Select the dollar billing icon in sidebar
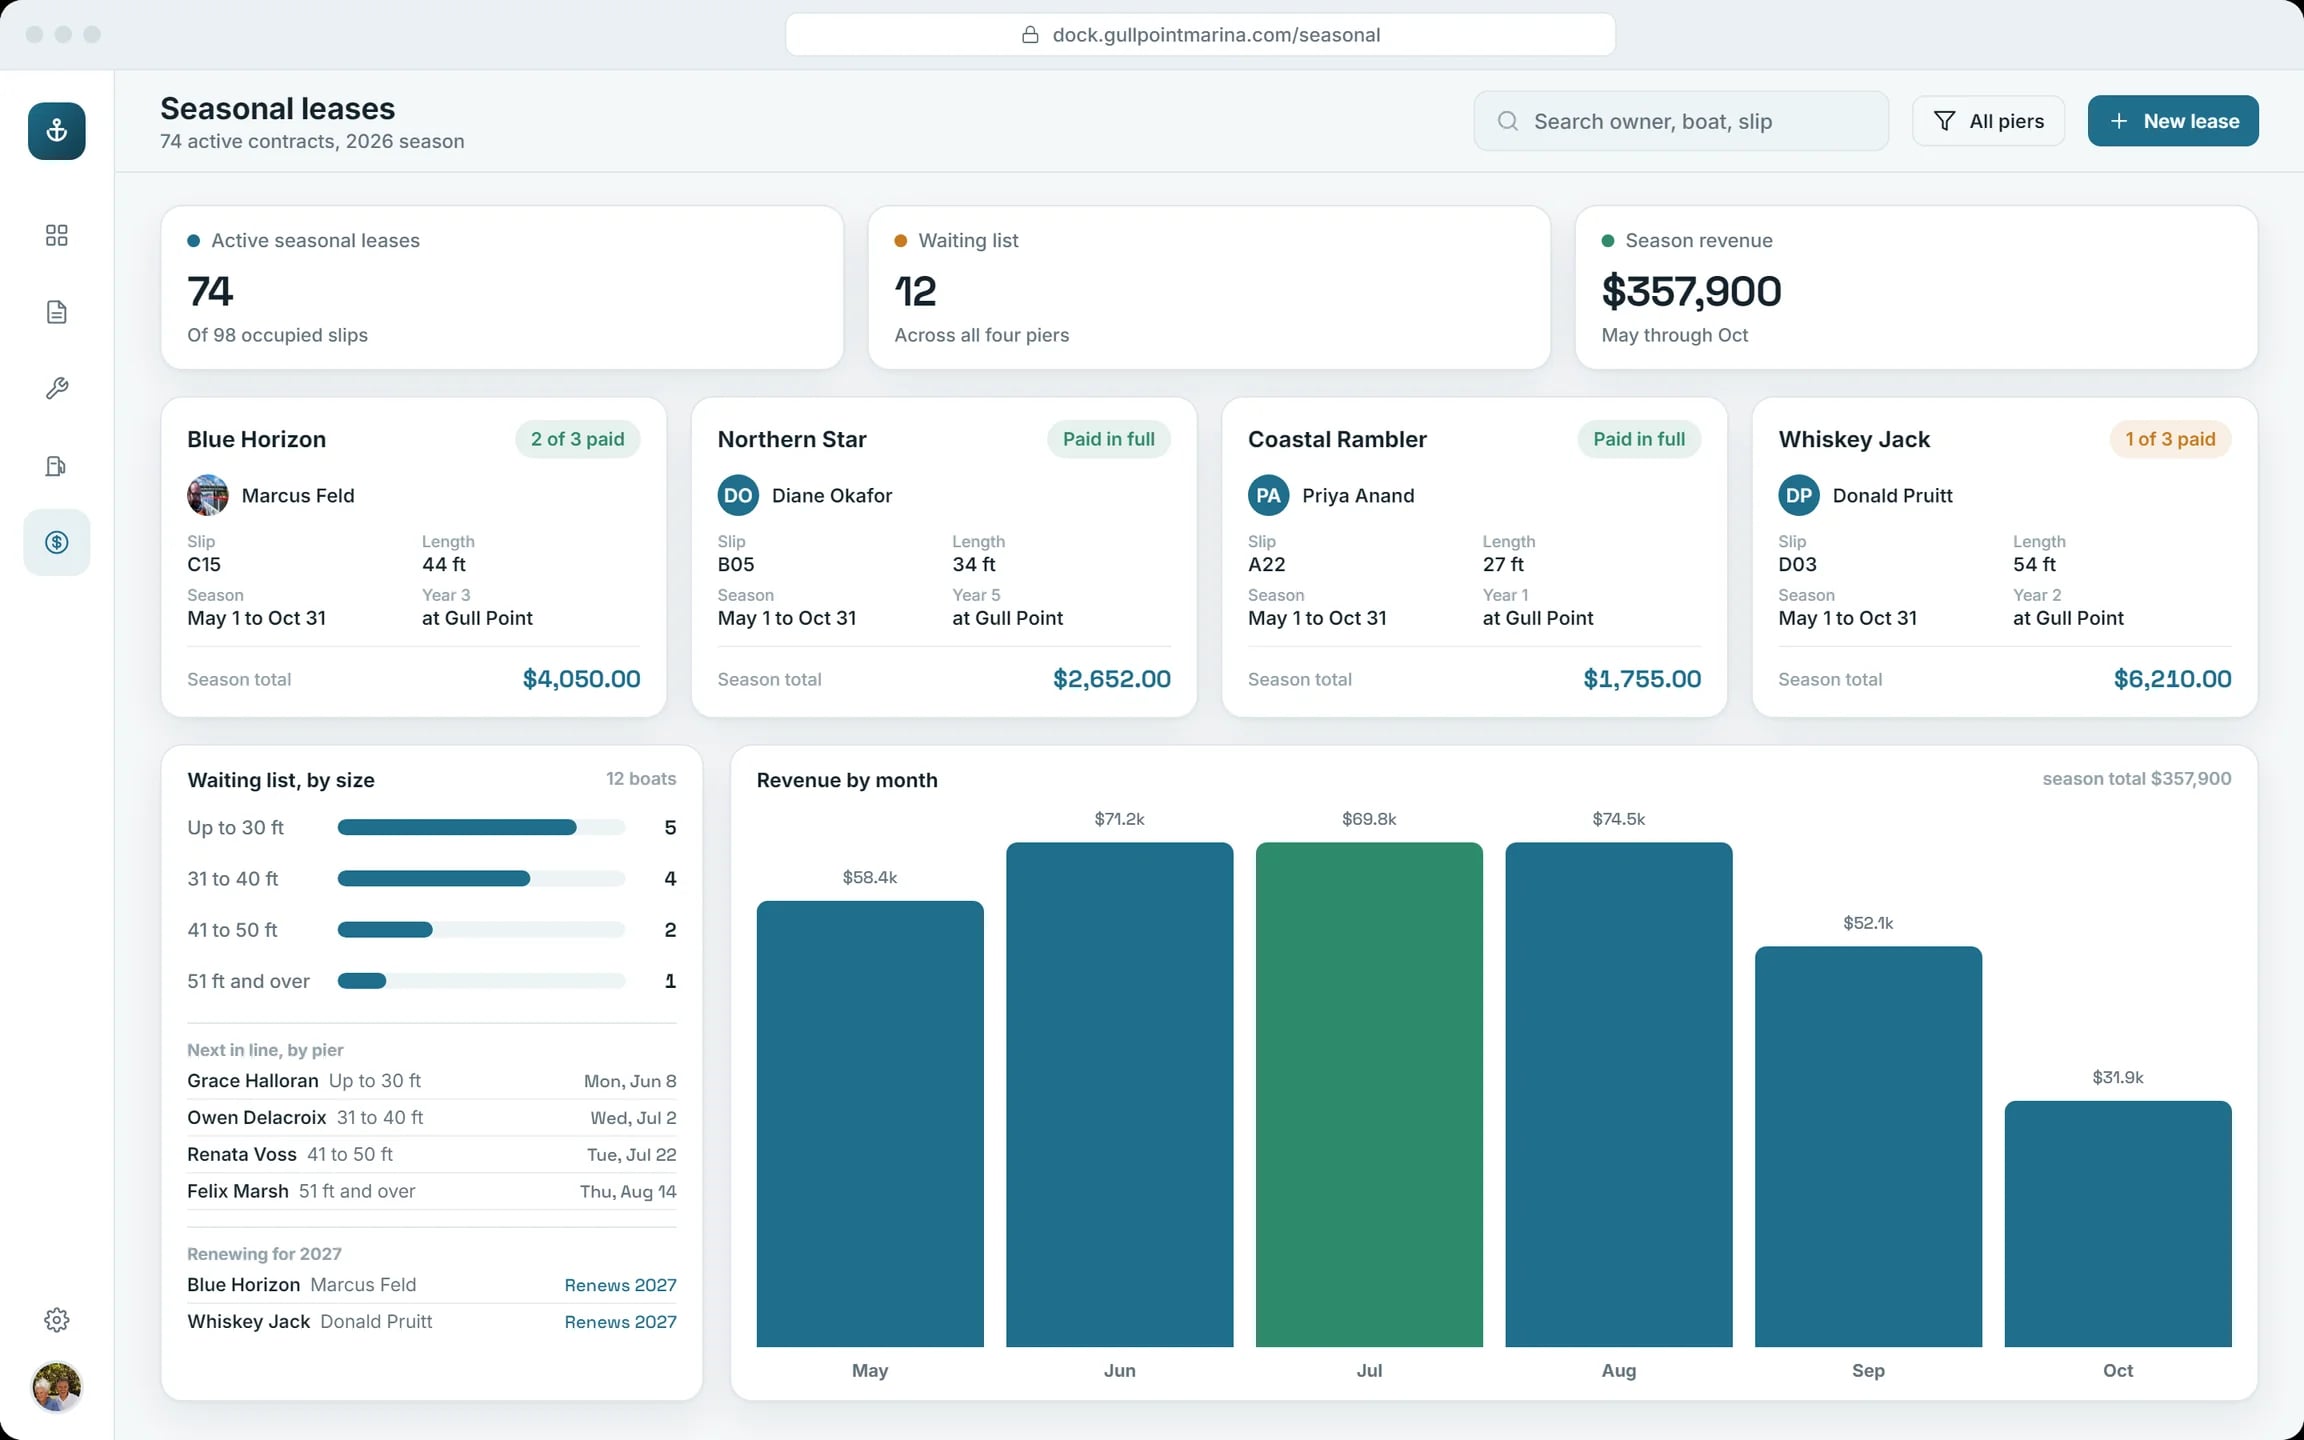2304x1440 pixels. pyautogui.click(x=57, y=542)
